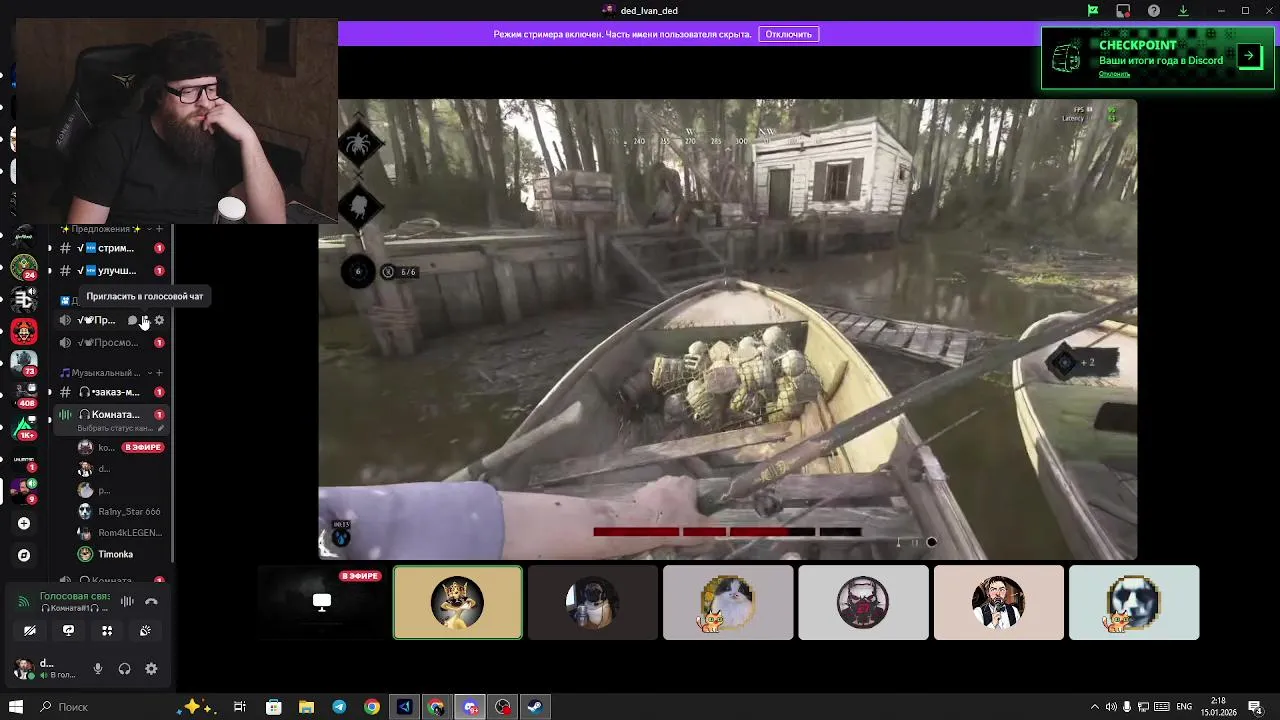Open the Checkpoint banner arrow button
Screen dimensions: 1280x720
1249,56
